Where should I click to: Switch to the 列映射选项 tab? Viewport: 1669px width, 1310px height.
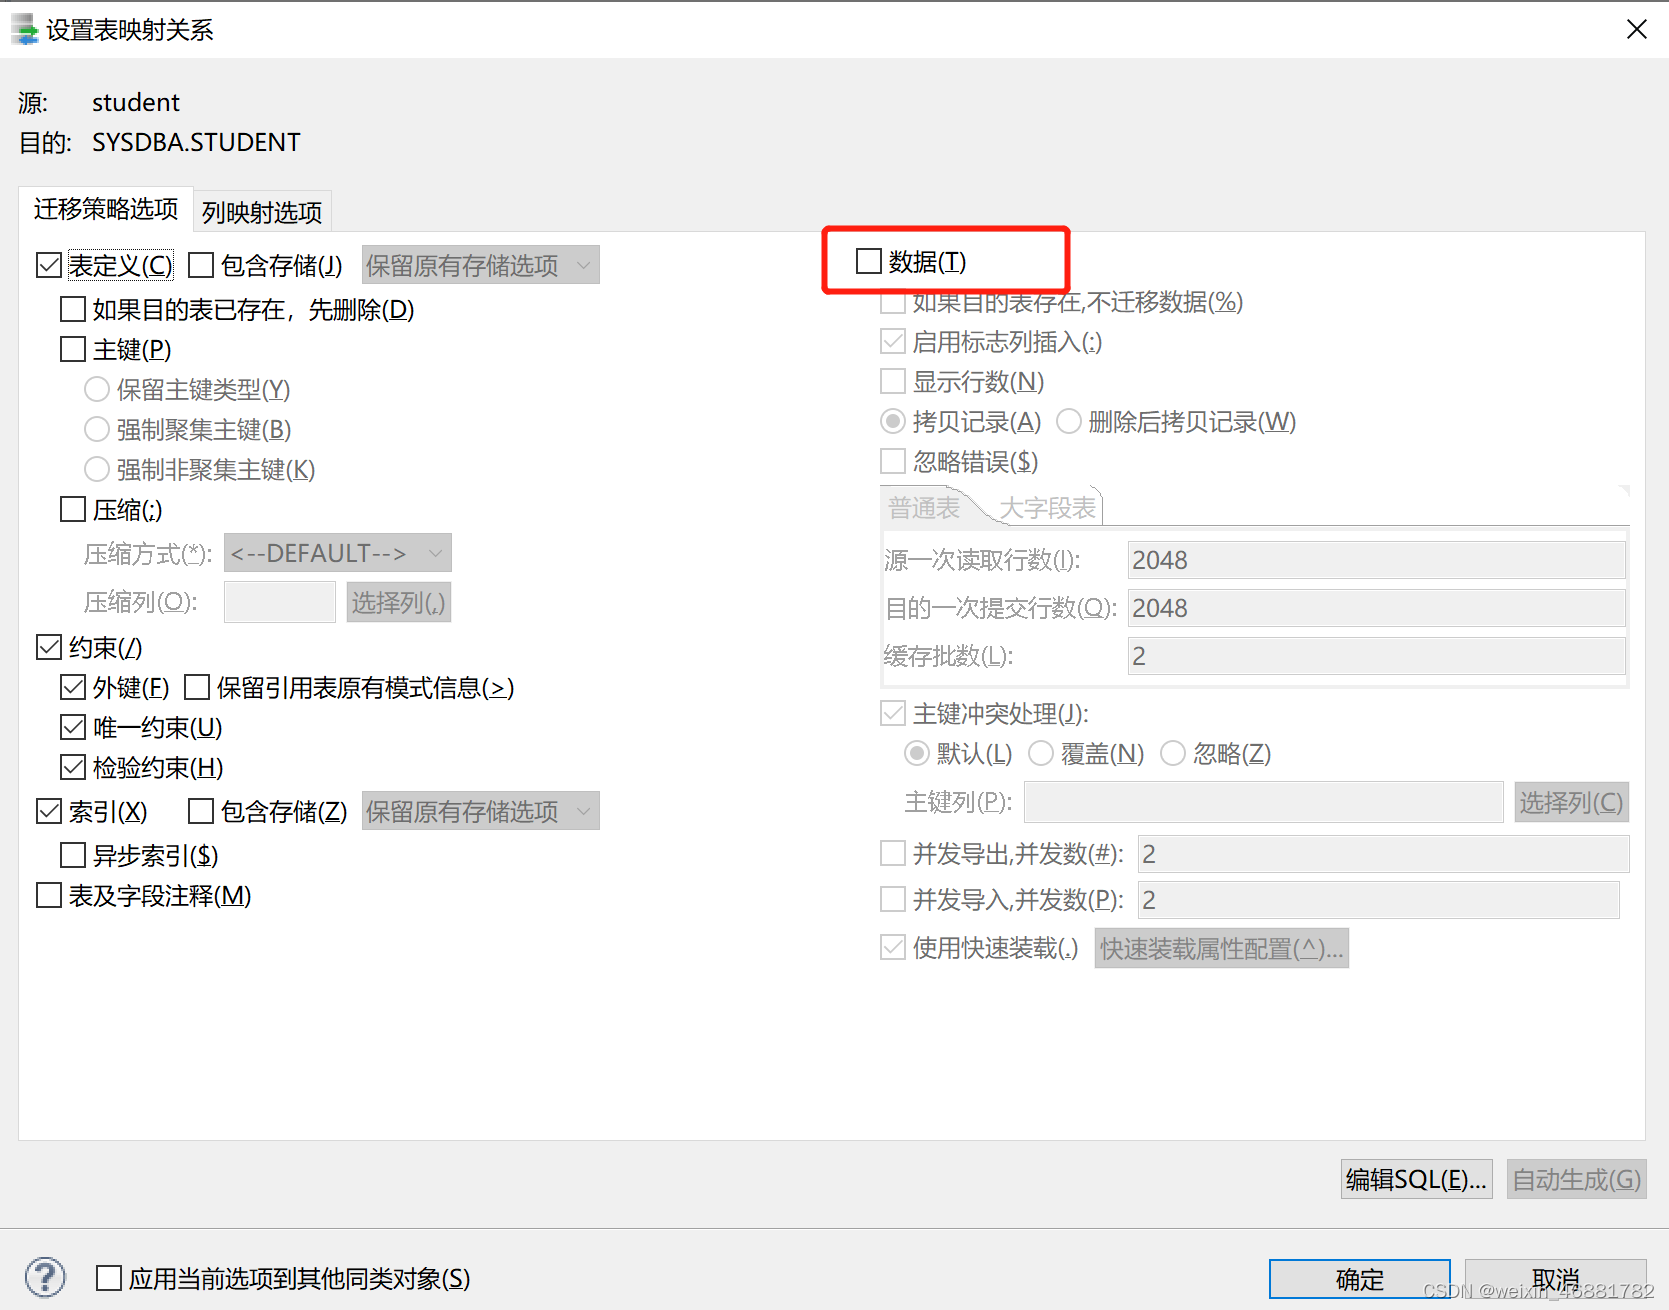coord(262,212)
